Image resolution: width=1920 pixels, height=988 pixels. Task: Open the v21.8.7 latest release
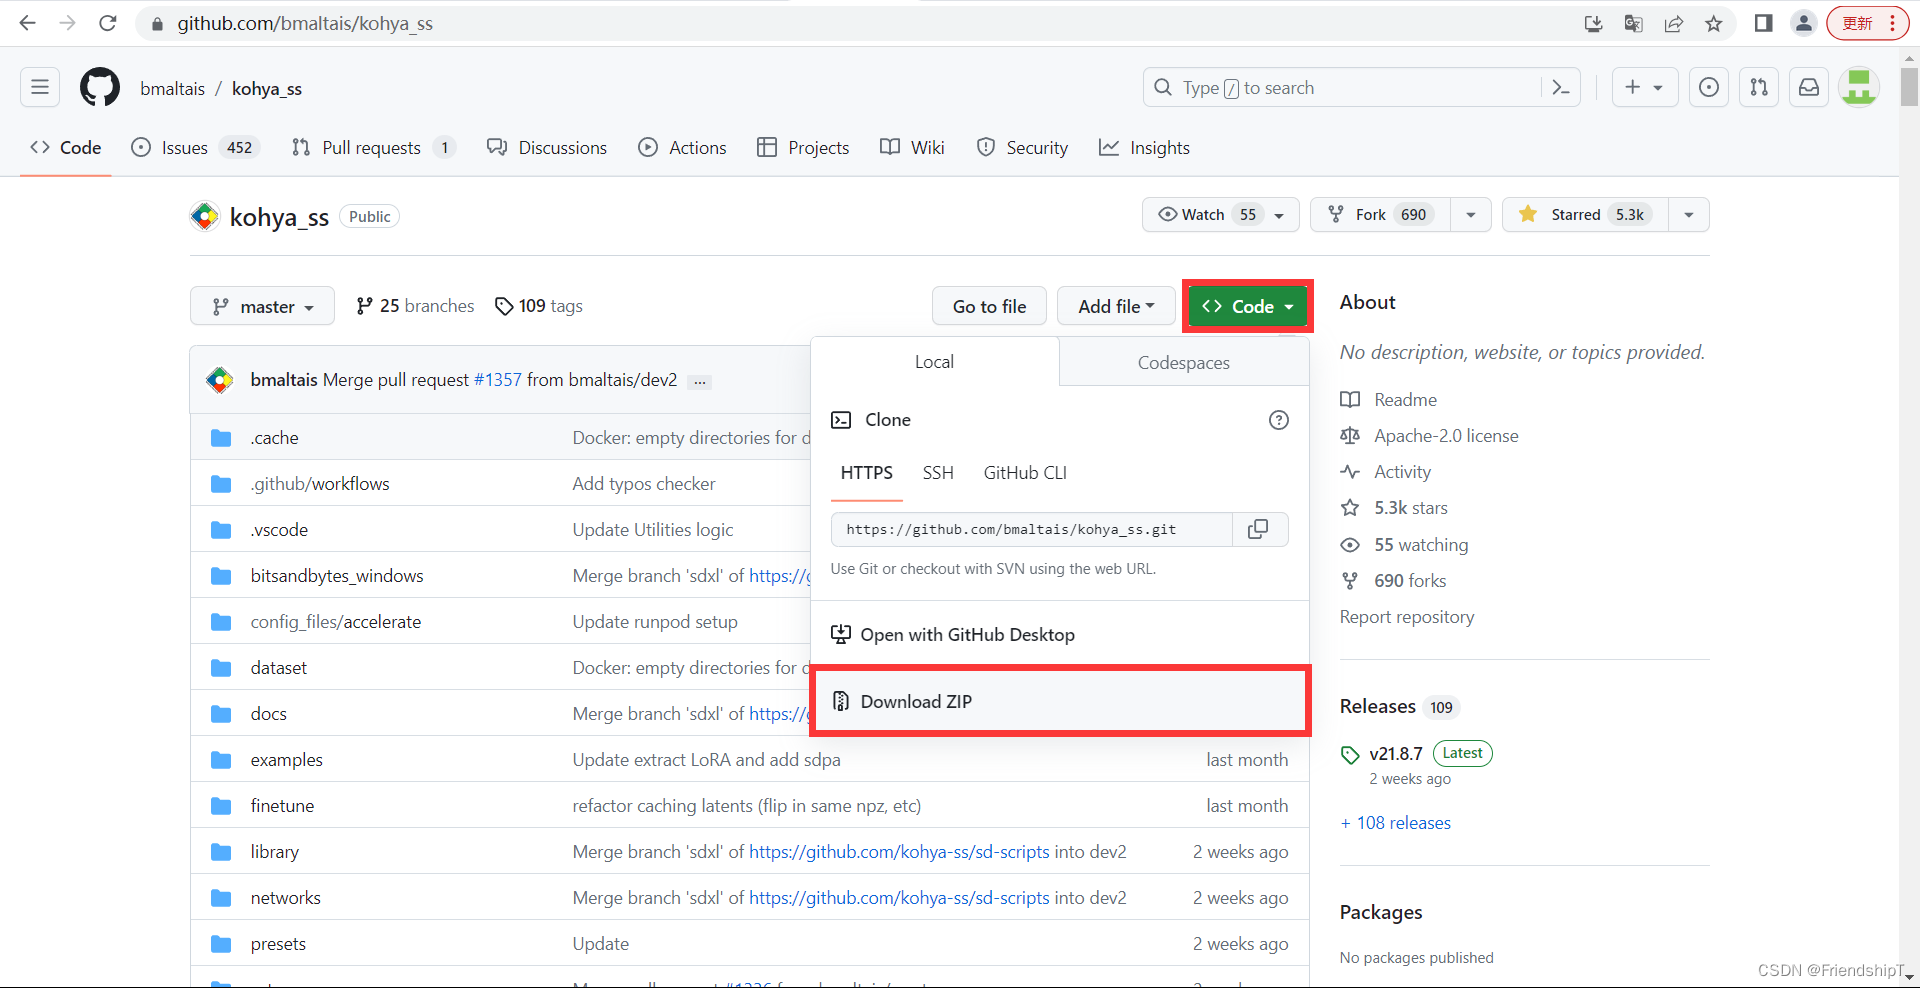(1395, 754)
